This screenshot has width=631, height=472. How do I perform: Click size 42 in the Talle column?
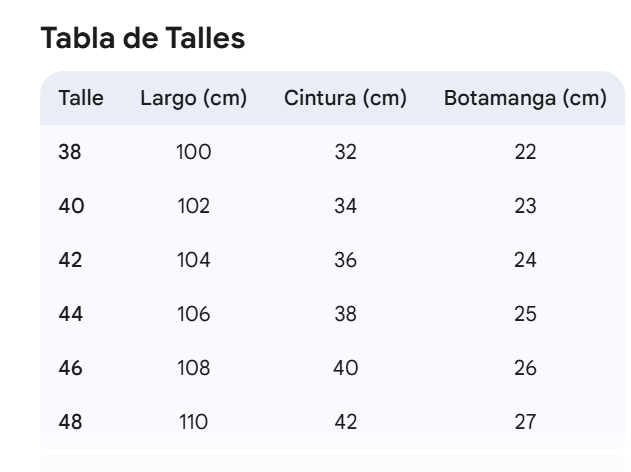tap(70, 260)
